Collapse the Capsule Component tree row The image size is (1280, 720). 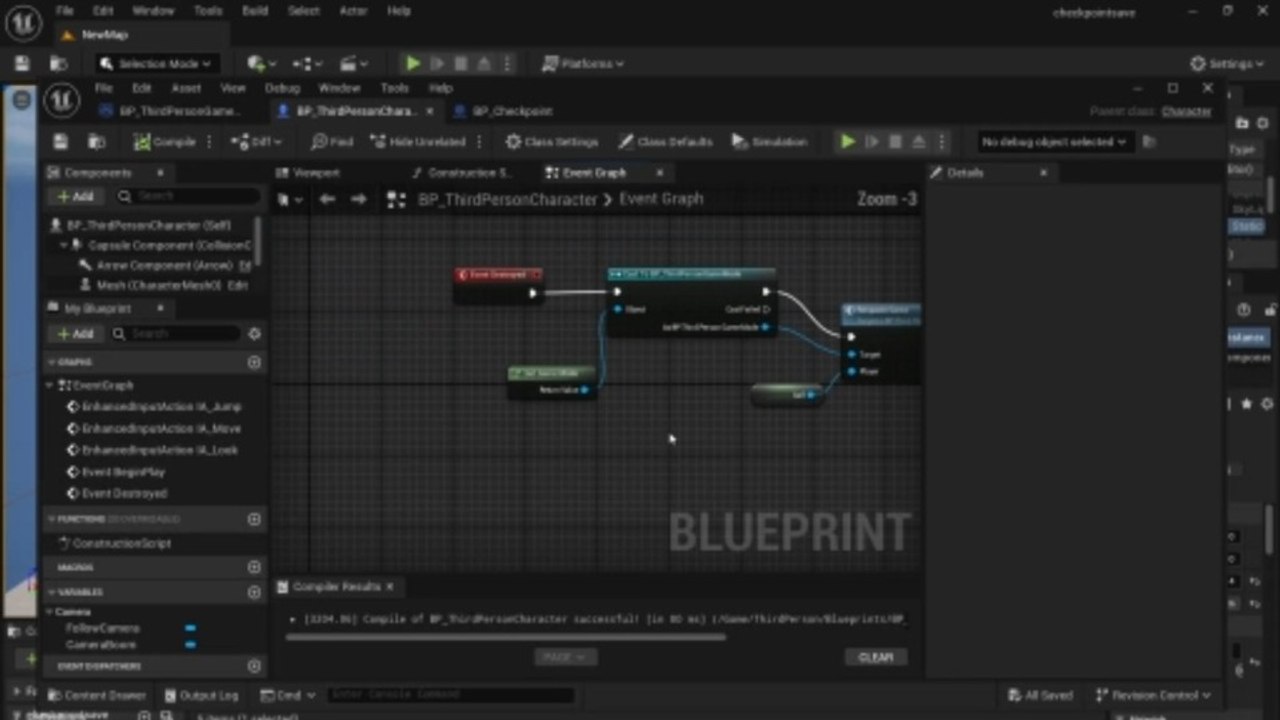coord(65,245)
